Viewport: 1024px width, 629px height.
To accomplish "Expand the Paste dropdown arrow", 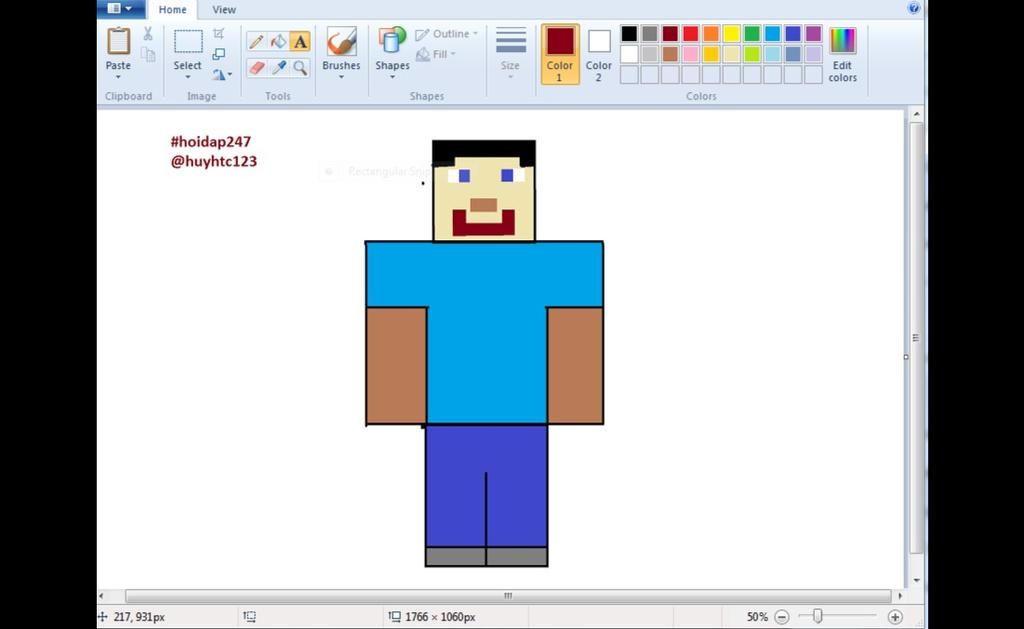I will coord(118,78).
